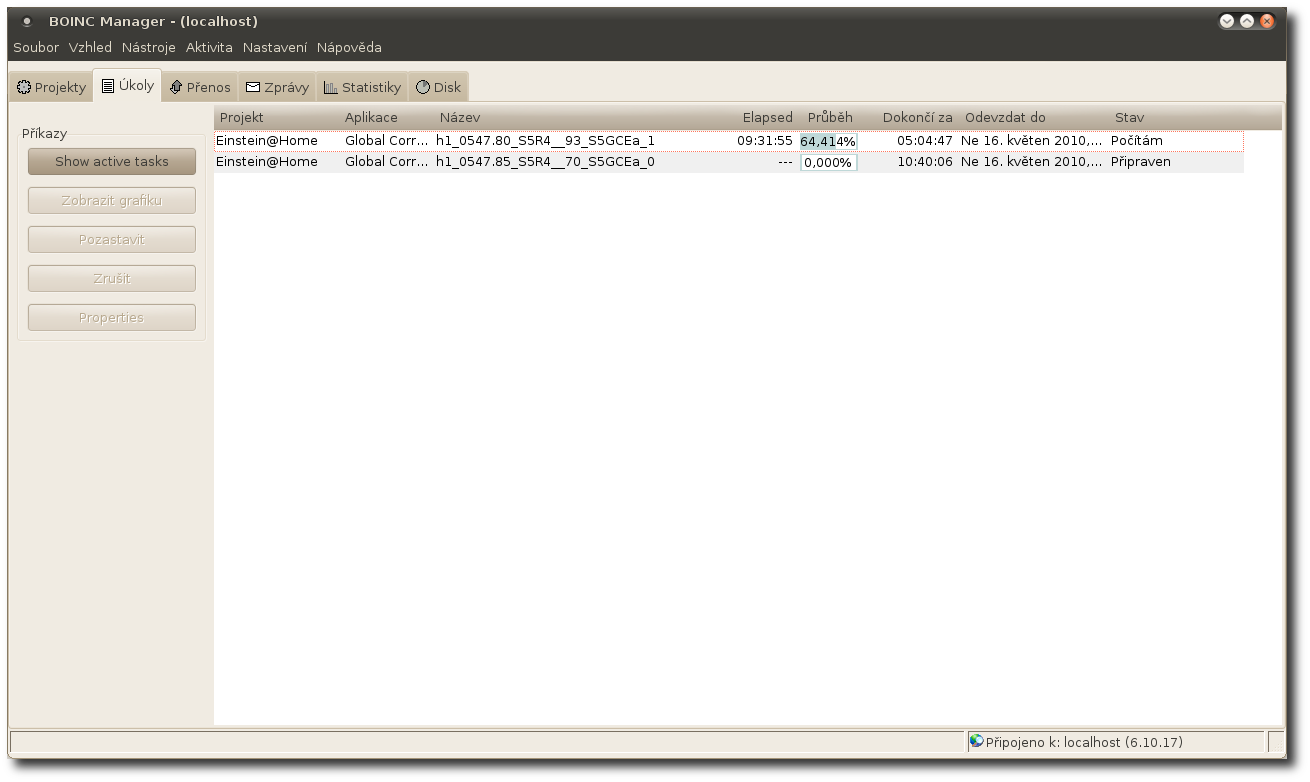Open the Nástroje menu
Screen dimensions: 1310x782
click(149, 48)
